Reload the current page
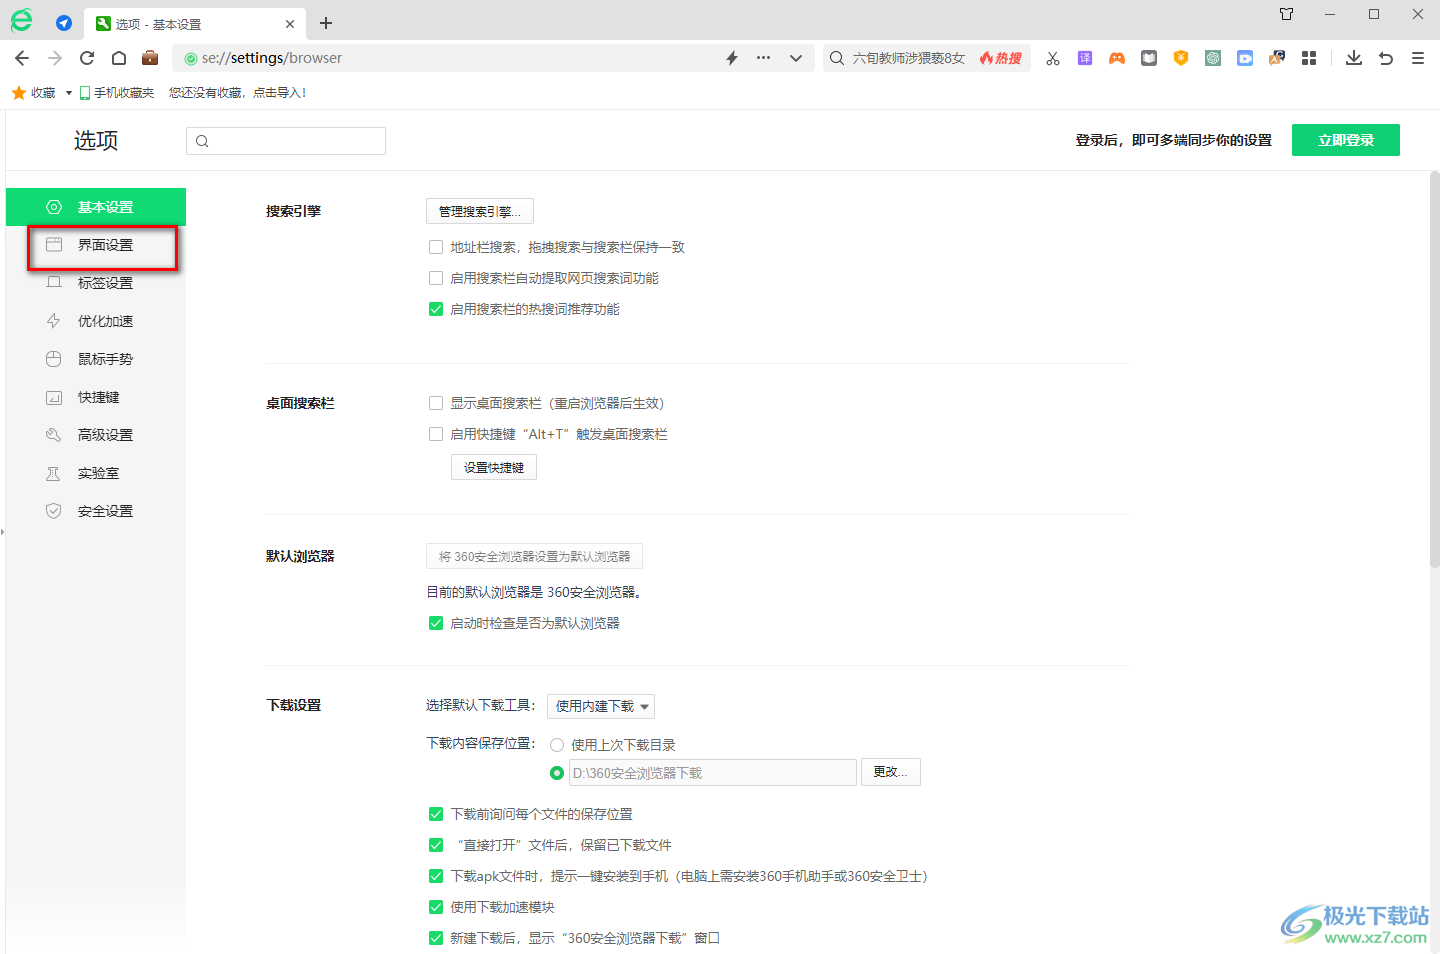Viewport: 1440px width, 954px height. point(87,58)
